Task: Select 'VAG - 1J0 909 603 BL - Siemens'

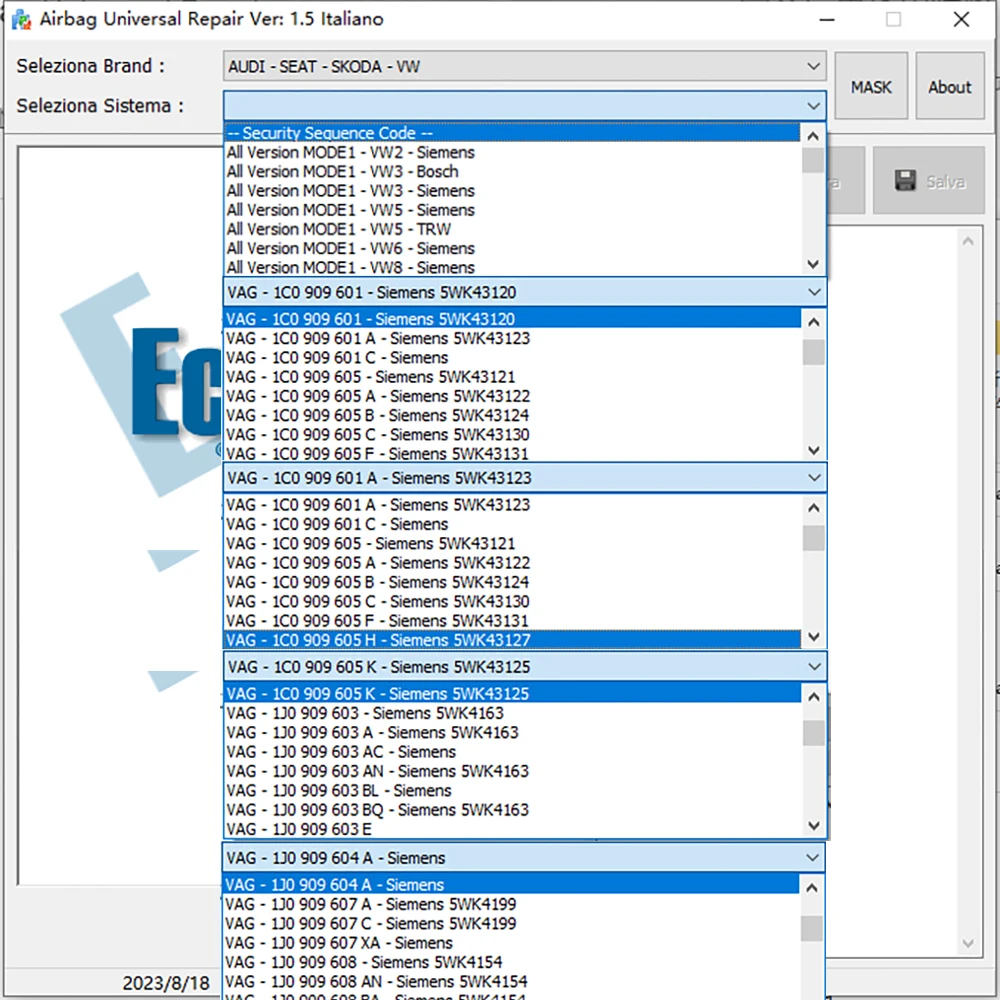Action: (512, 790)
